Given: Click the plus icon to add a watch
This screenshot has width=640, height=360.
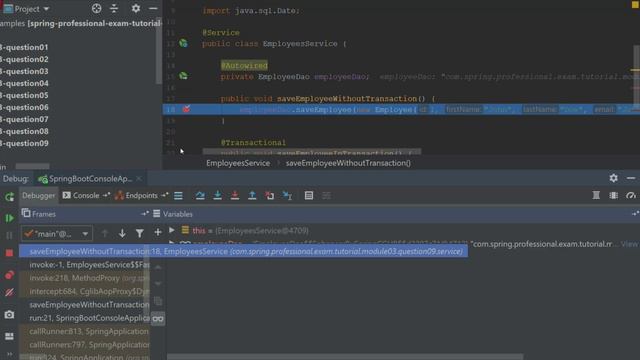Looking at the screenshot, I should (158, 233).
